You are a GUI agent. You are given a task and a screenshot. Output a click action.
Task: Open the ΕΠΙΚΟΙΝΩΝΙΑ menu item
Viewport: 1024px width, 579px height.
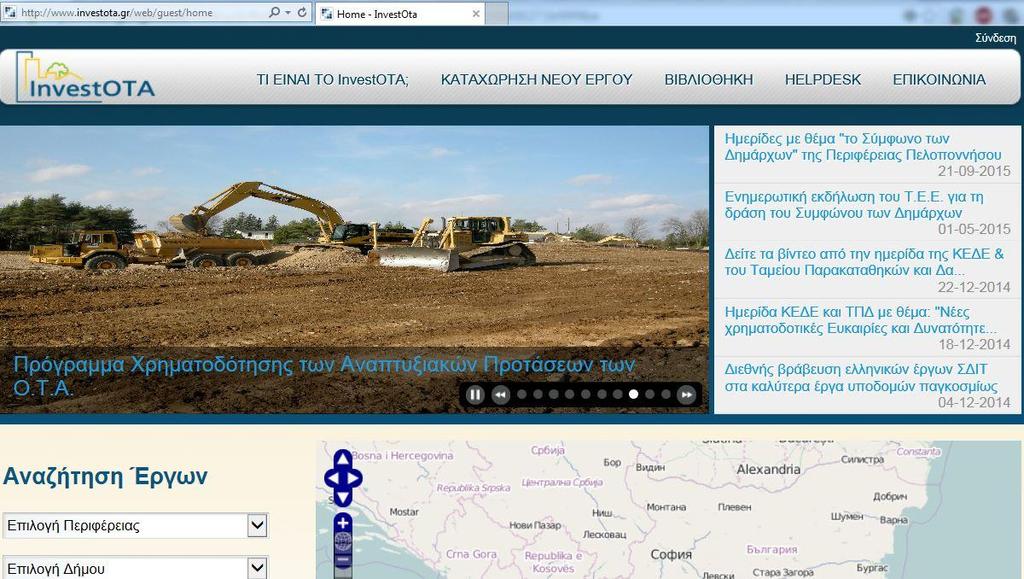pyautogui.click(x=939, y=80)
